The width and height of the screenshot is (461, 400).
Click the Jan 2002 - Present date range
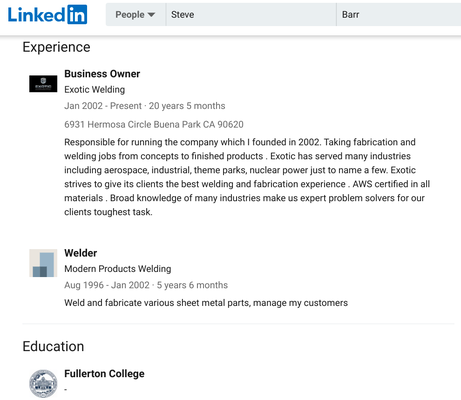pos(103,106)
